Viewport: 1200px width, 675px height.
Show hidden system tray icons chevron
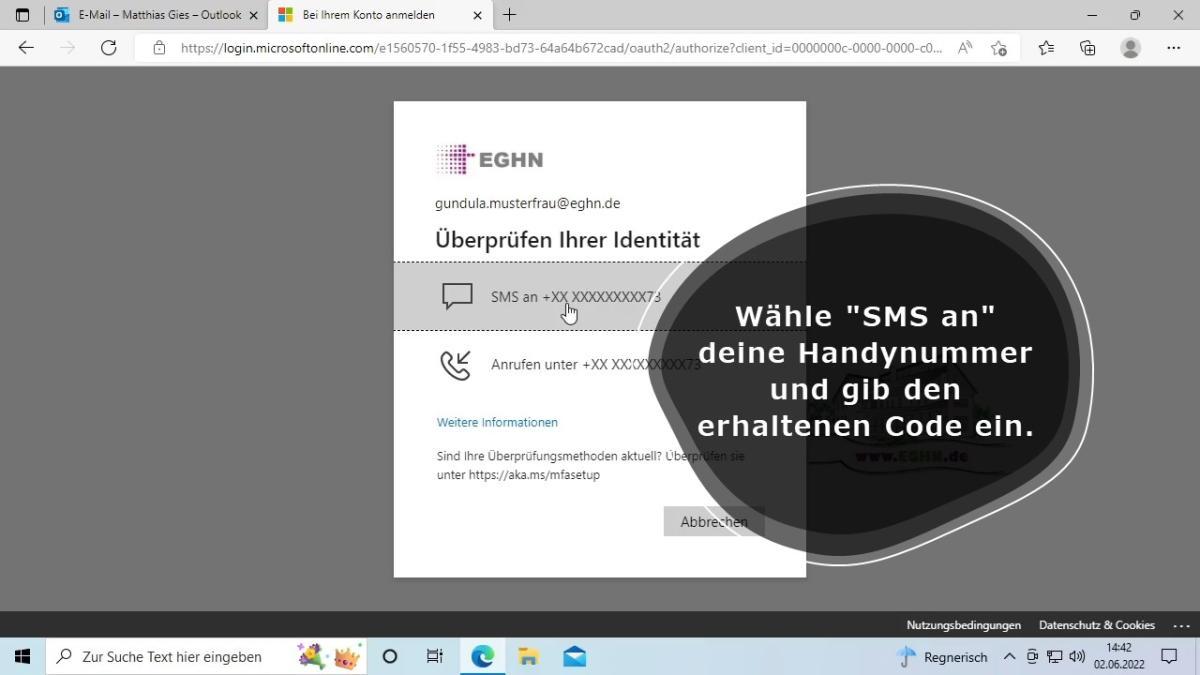[x=1009, y=657]
